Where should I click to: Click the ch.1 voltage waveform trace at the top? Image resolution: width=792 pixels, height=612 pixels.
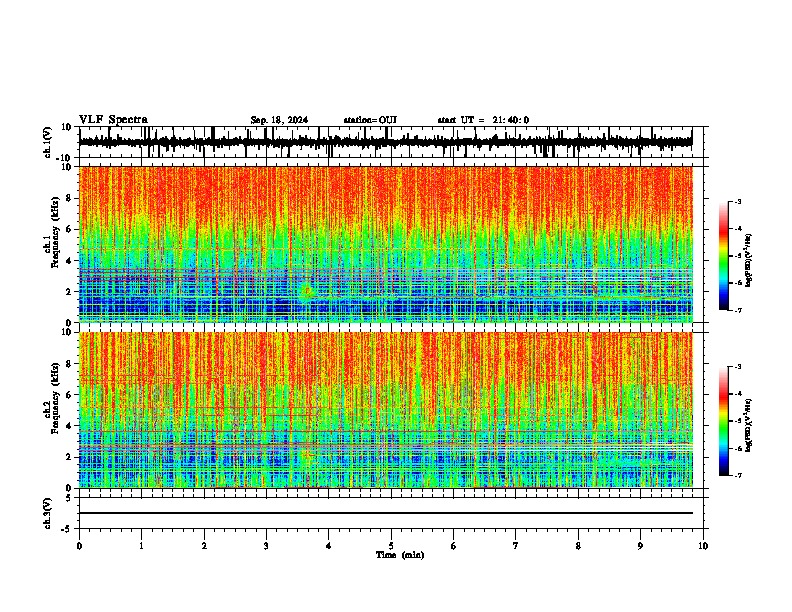385,142
